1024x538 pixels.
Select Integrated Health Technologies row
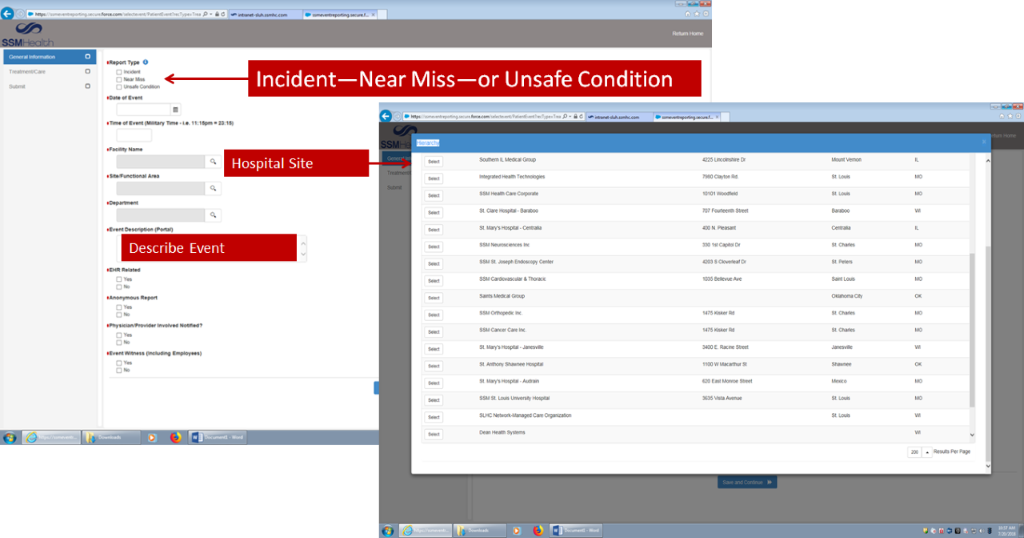(434, 178)
